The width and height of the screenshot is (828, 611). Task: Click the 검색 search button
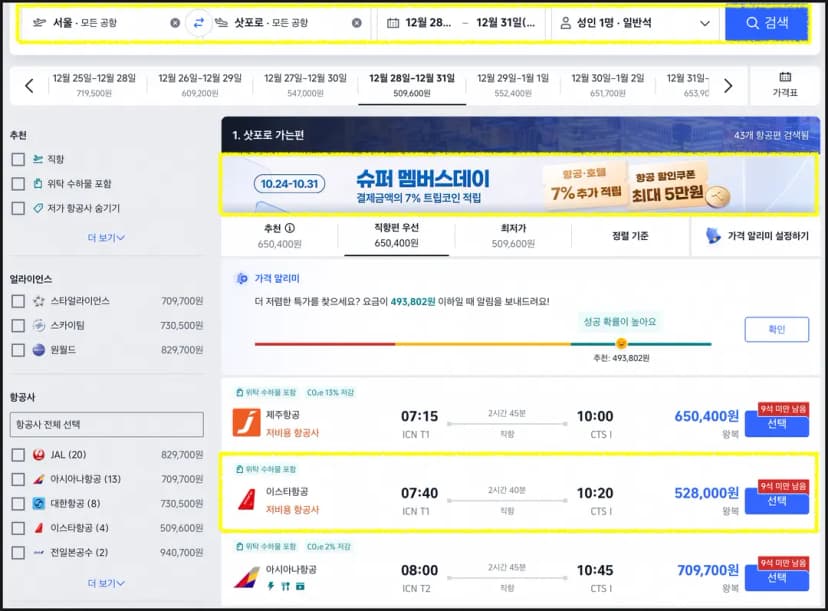766,23
